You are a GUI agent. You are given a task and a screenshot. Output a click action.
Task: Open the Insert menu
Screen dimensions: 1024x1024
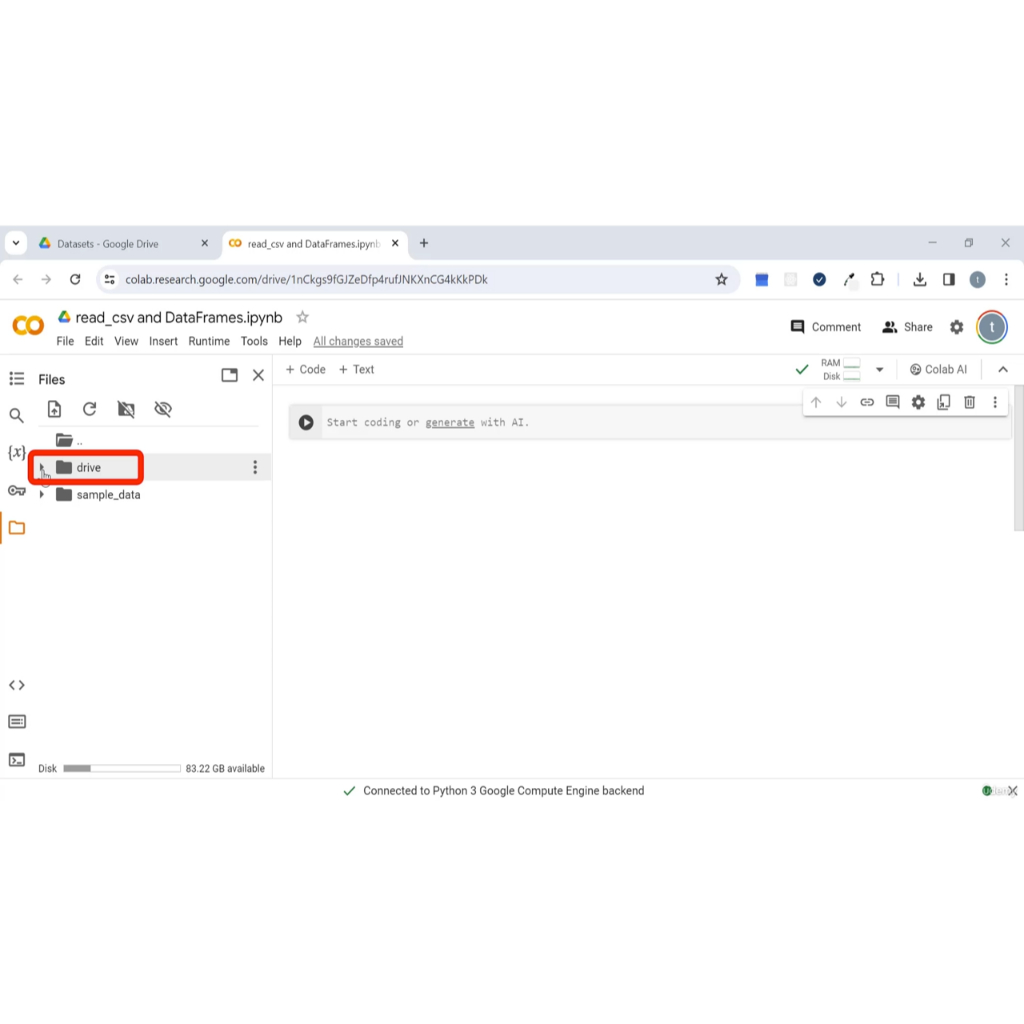pos(163,342)
